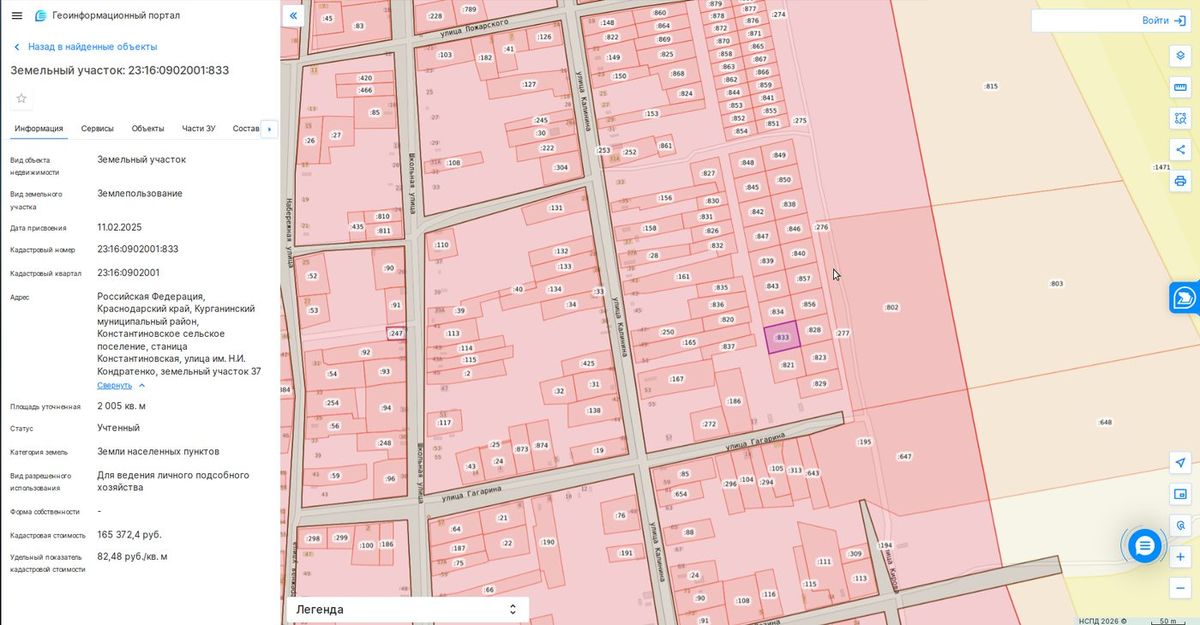This screenshot has height=625, width=1200.
Task: Zoom out of the map
Action: point(1180,587)
